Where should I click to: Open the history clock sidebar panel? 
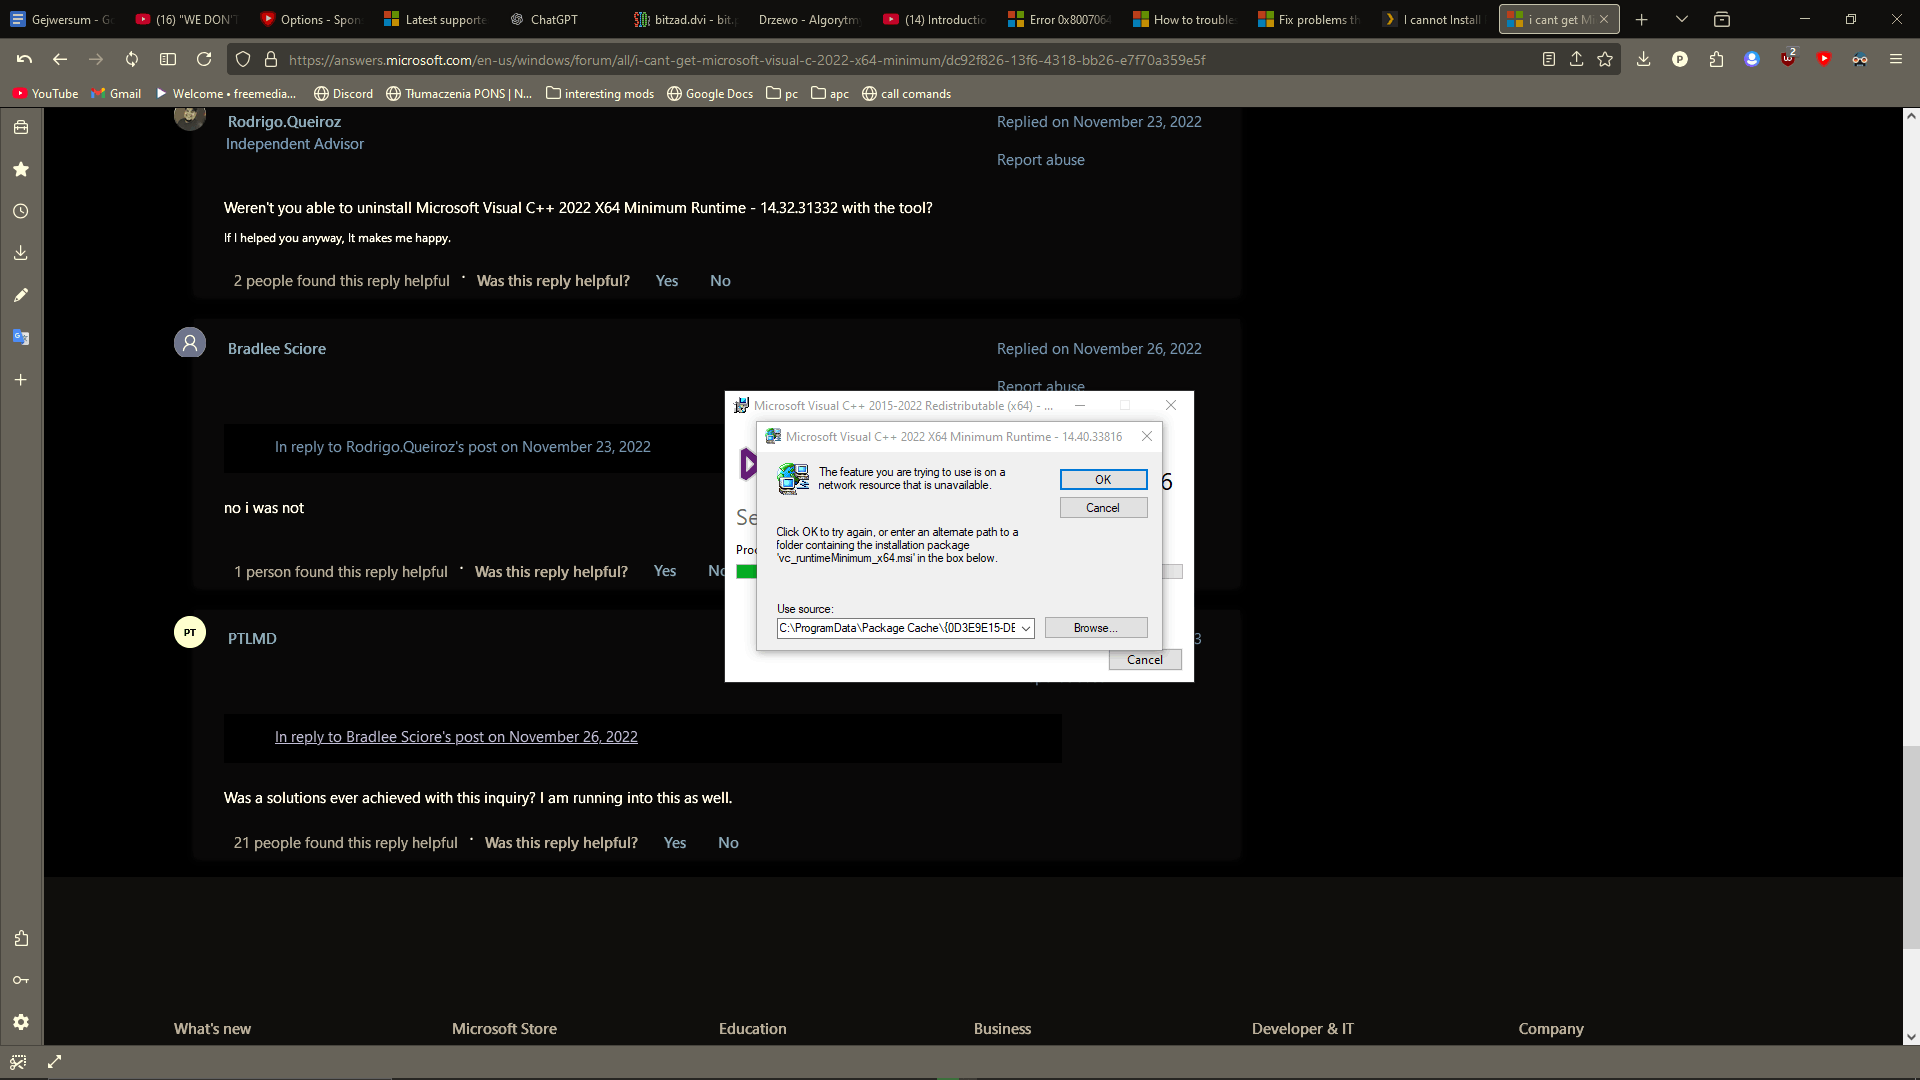coord(20,212)
